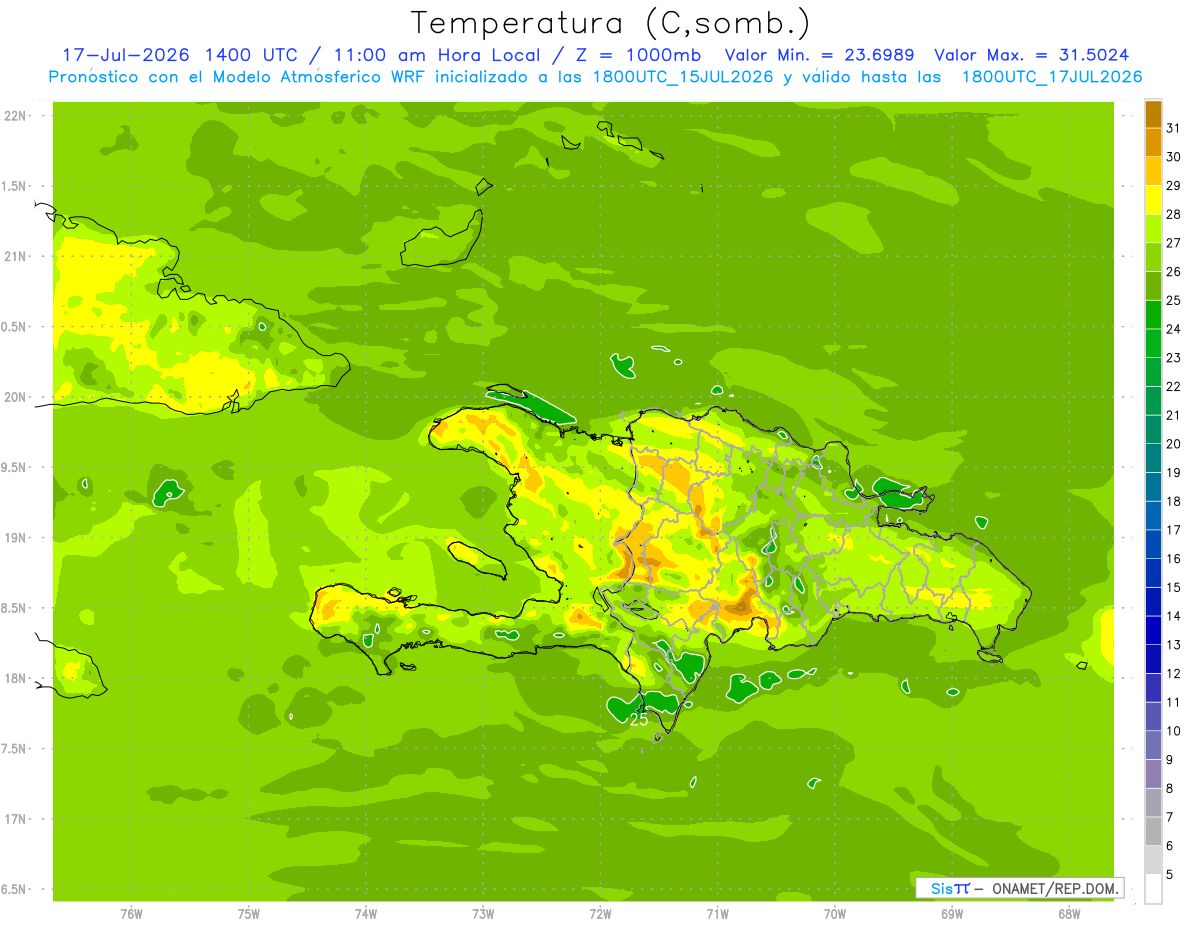The height and width of the screenshot is (927, 1200).
Task: Click the '74W' longitude axis label
Action: pyautogui.click(x=366, y=914)
